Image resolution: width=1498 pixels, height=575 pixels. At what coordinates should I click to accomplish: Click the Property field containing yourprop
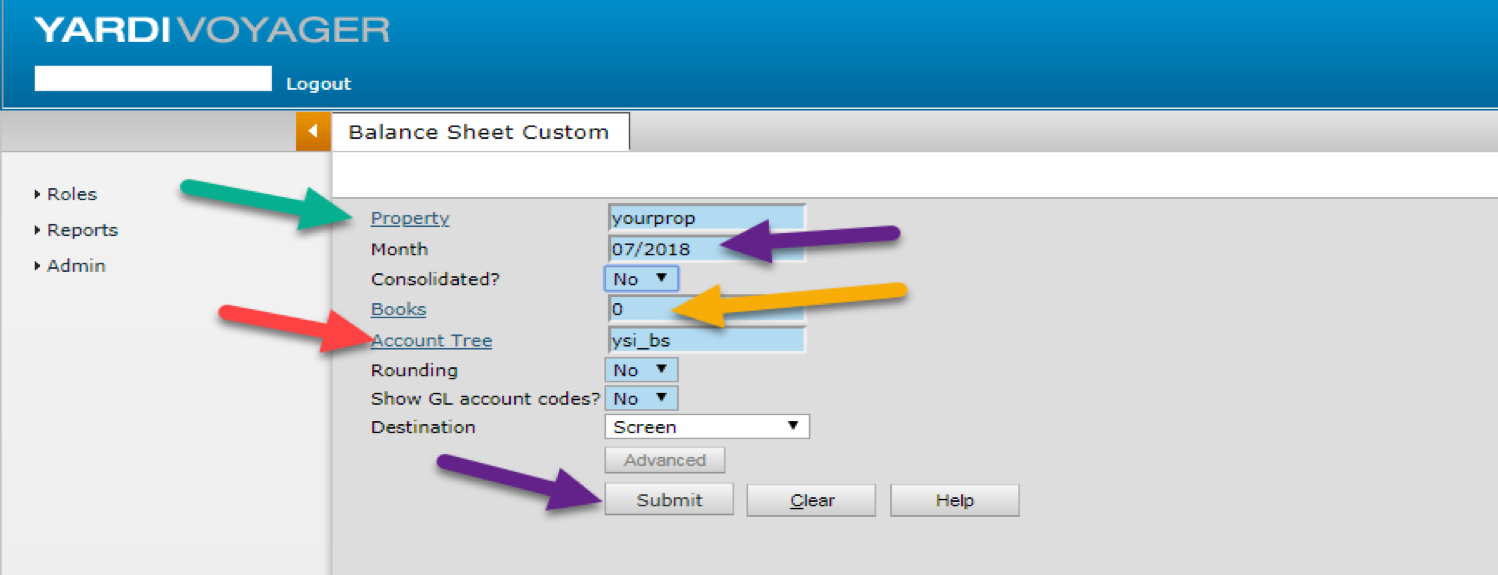tap(705, 218)
